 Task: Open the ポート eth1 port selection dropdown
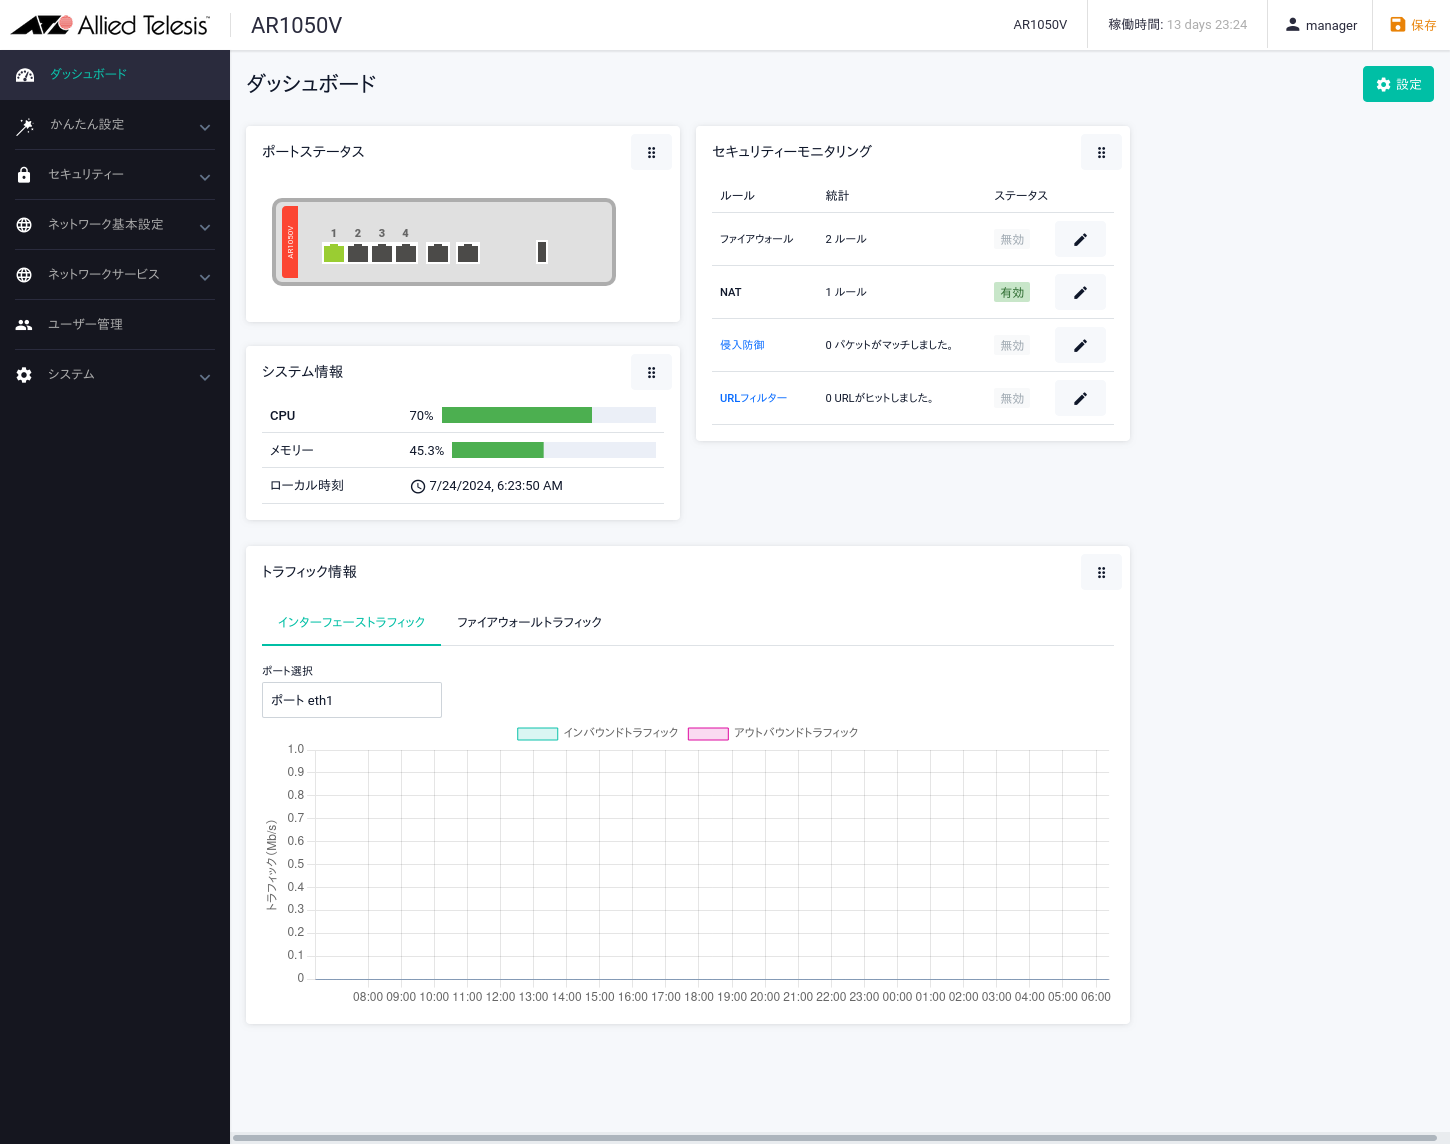352,700
